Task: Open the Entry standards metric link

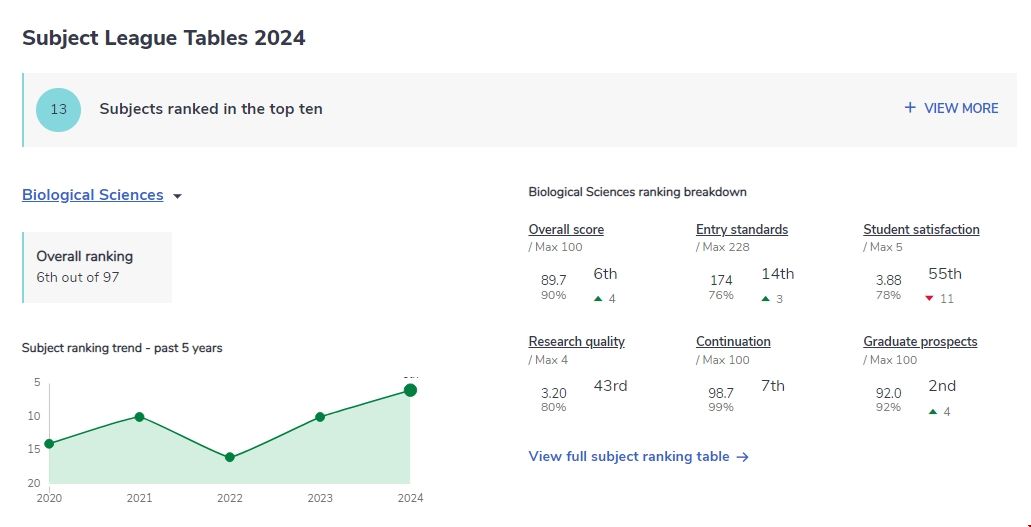Action: (x=742, y=229)
